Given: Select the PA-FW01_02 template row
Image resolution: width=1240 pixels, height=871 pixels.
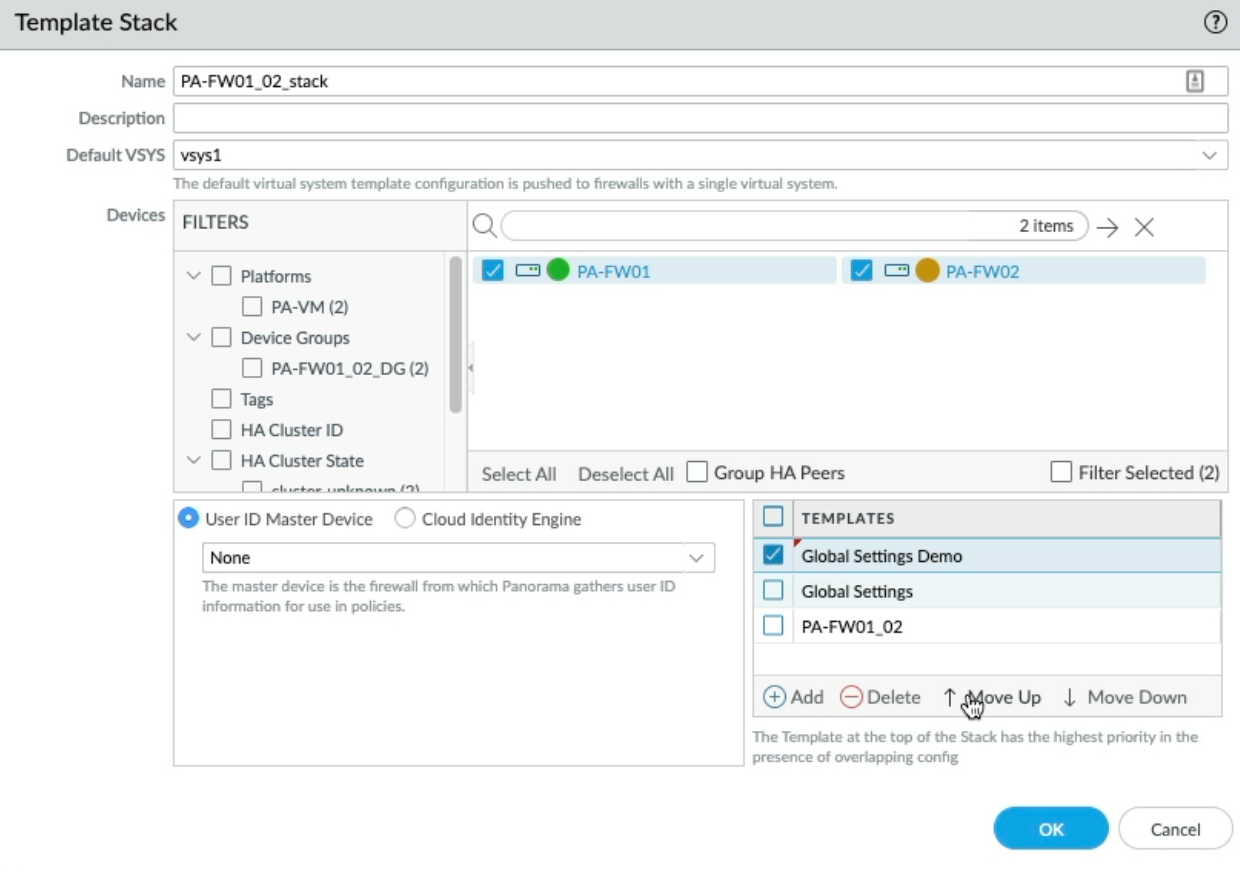Looking at the screenshot, I should point(987,626).
